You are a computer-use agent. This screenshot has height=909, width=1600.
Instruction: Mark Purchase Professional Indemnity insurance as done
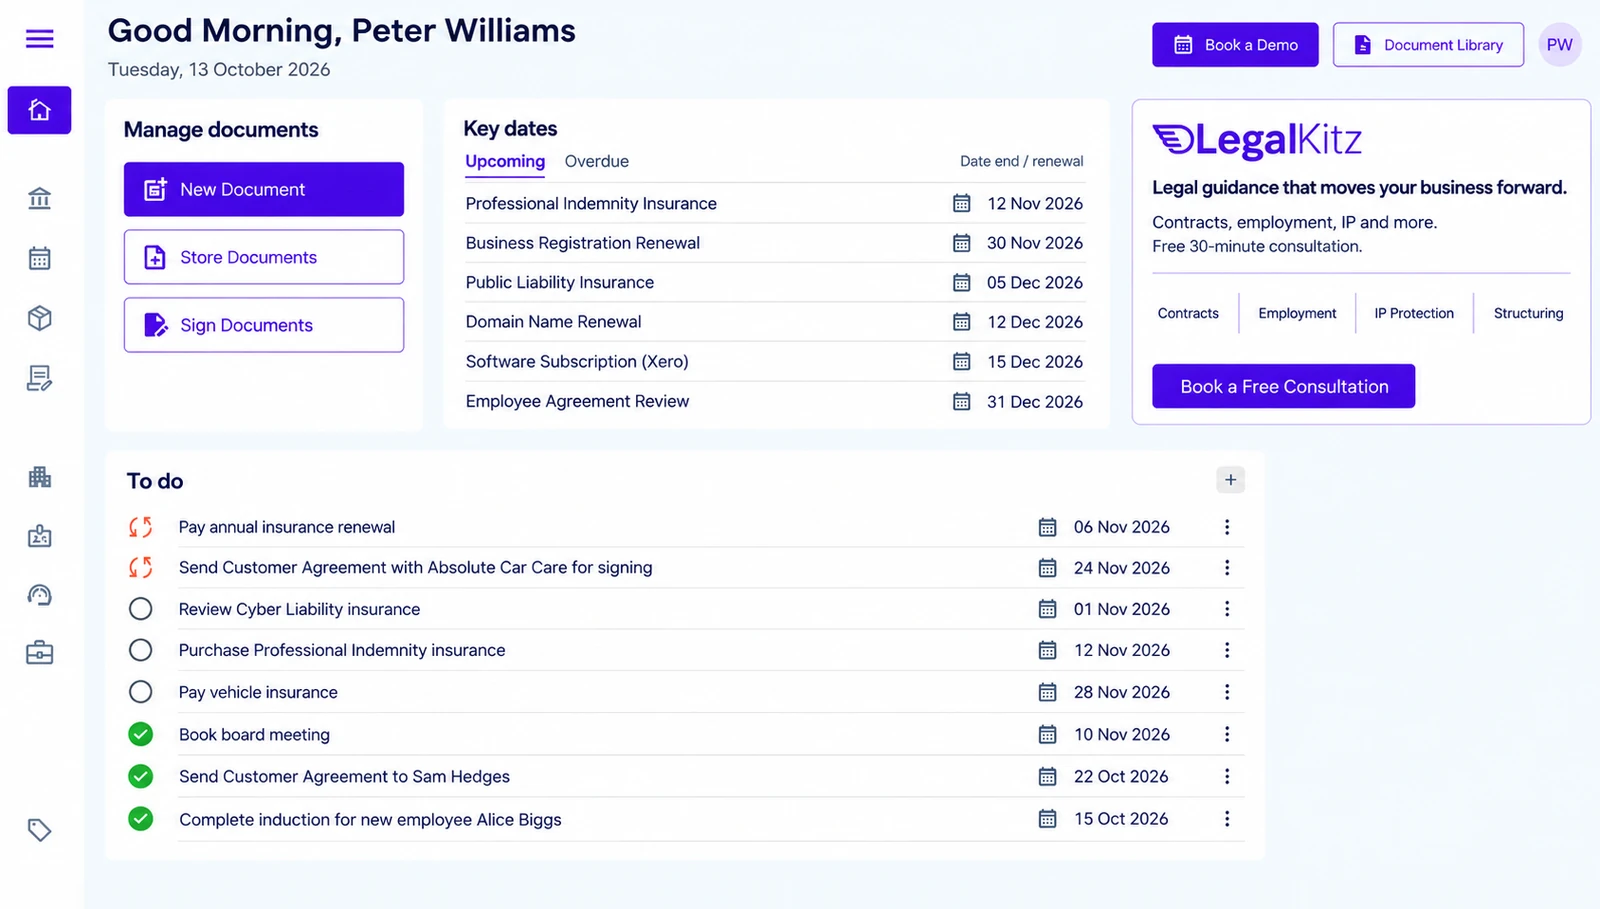click(141, 650)
